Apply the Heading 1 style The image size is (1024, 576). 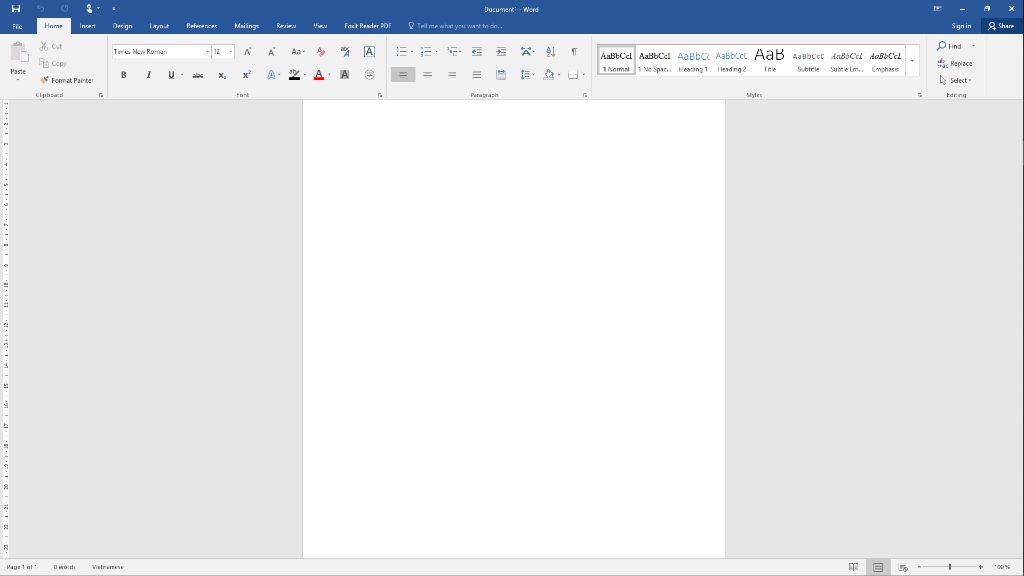[692, 61]
